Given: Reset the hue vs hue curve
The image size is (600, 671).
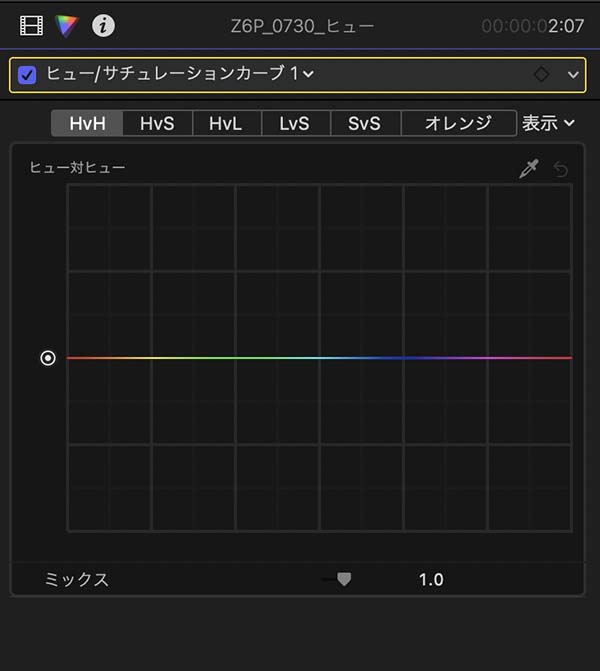Looking at the screenshot, I should [x=560, y=169].
